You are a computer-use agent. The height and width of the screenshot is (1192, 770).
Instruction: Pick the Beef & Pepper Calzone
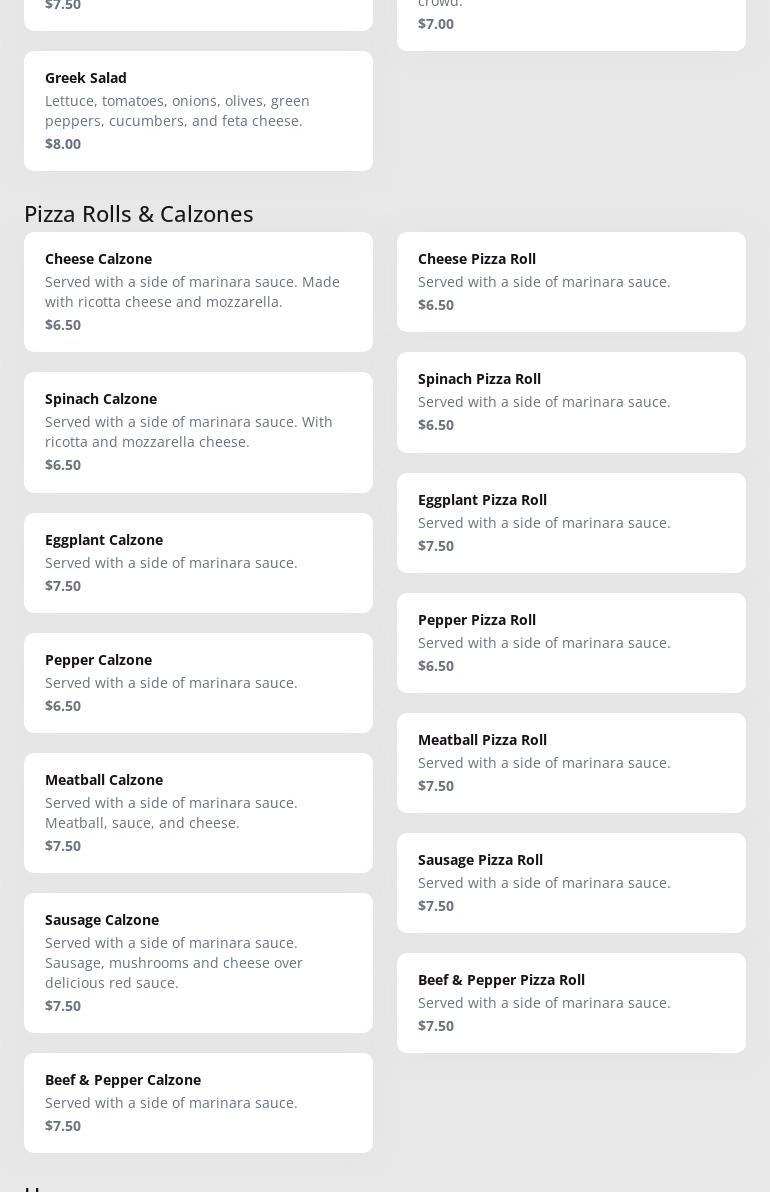pos(198,1102)
